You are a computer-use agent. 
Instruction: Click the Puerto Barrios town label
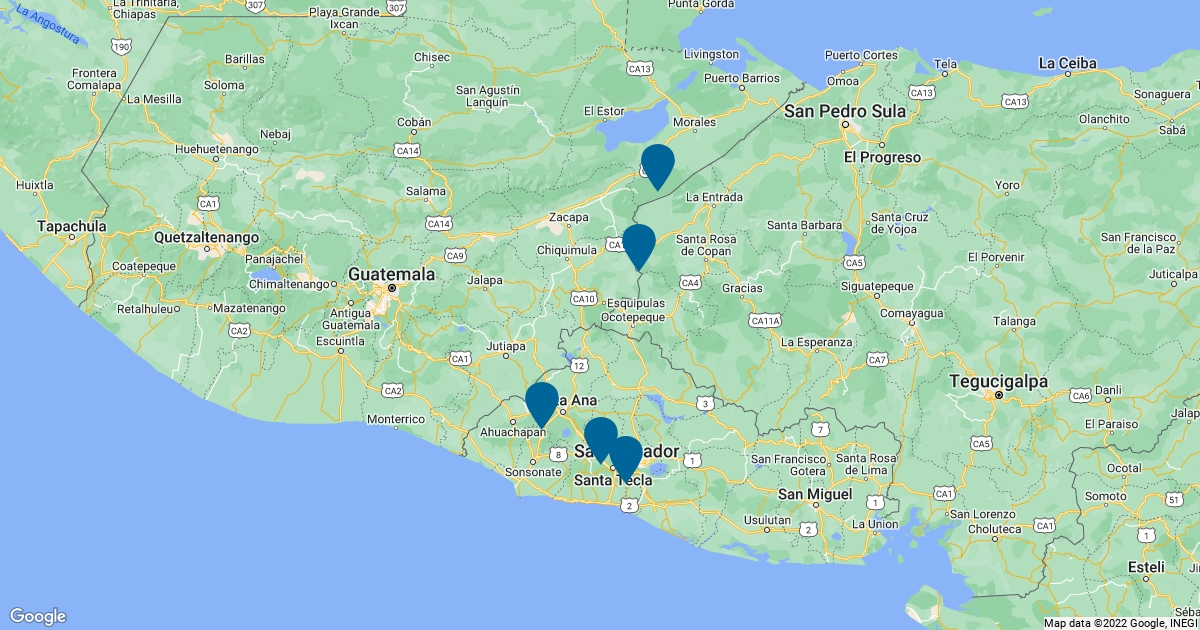point(741,77)
